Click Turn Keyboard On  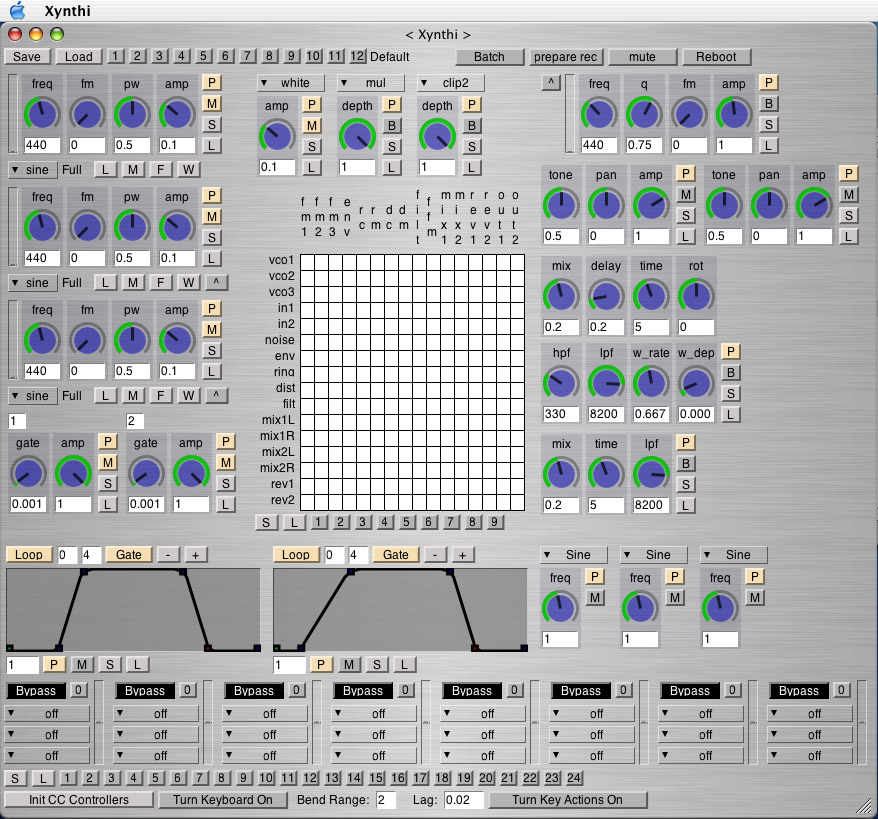point(222,800)
